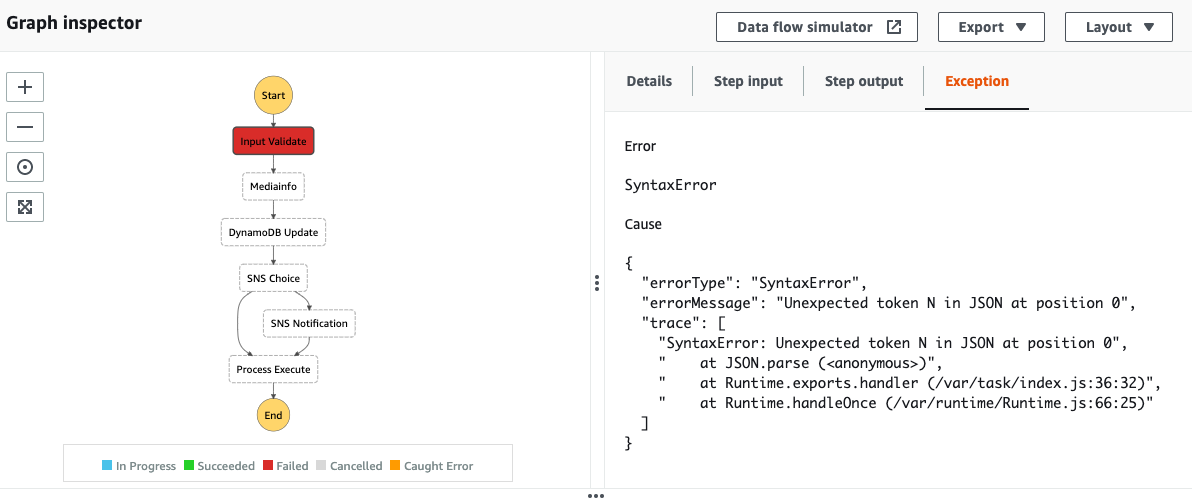Click the vertical panel divider handle
The height and width of the screenshot is (500, 1192).
(x=598, y=283)
